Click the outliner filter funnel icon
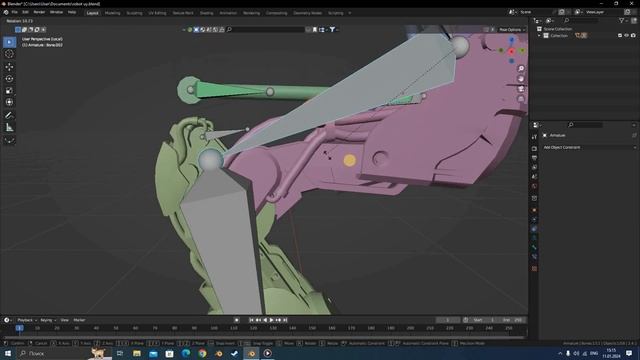The height and width of the screenshot is (360, 640). pyautogui.click(x=621, y=20)
